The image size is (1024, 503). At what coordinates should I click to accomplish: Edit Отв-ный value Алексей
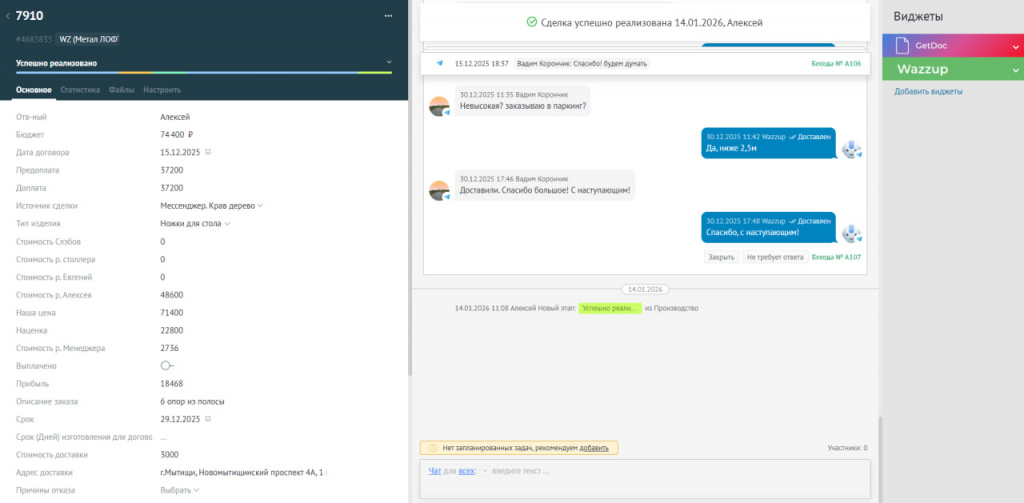(x=175, y=117)
